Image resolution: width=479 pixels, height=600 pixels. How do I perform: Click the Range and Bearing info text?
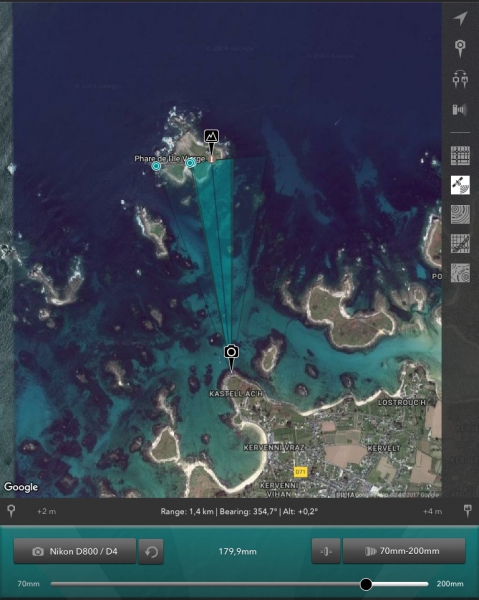click(239, 511)
